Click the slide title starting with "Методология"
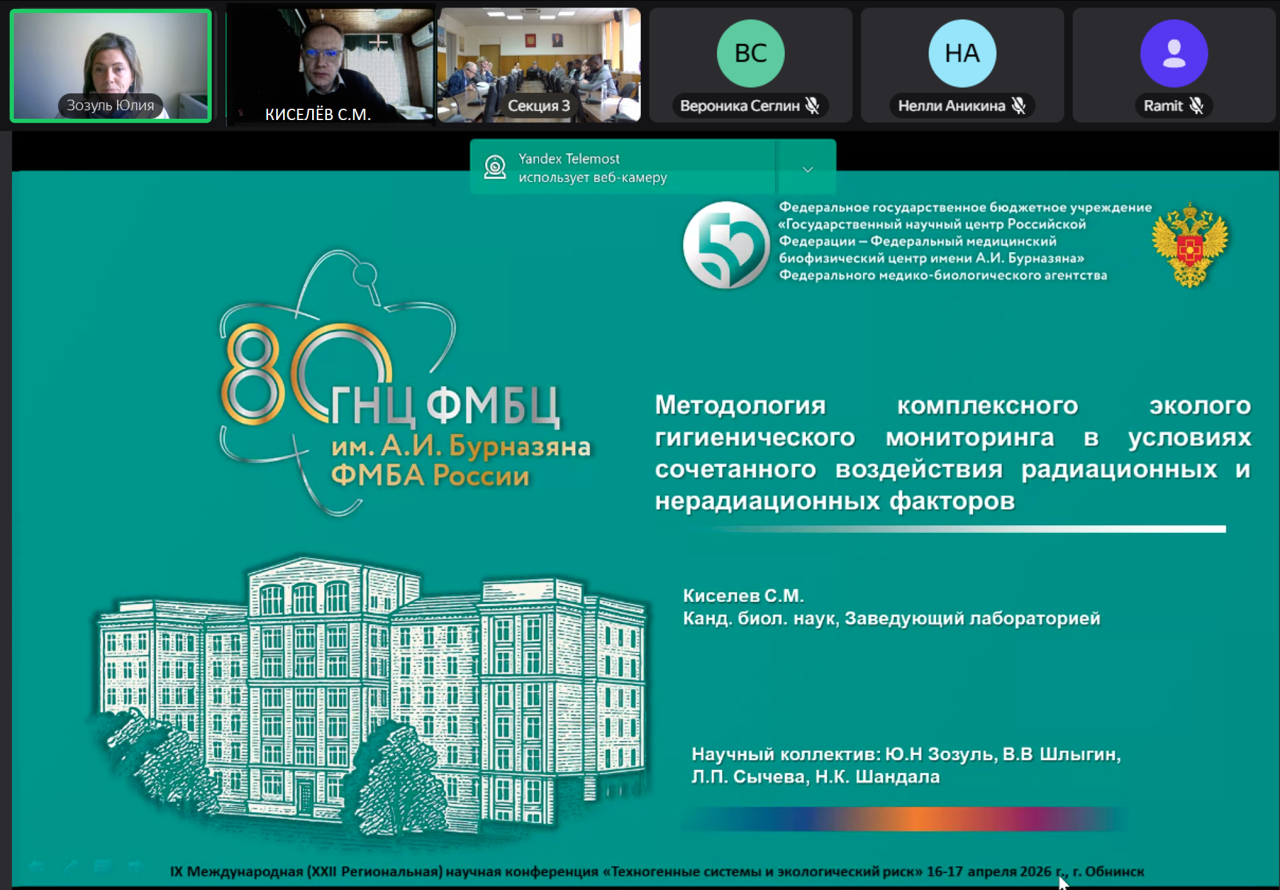Viewport: 1280px width, 890px height. point(952,453)
